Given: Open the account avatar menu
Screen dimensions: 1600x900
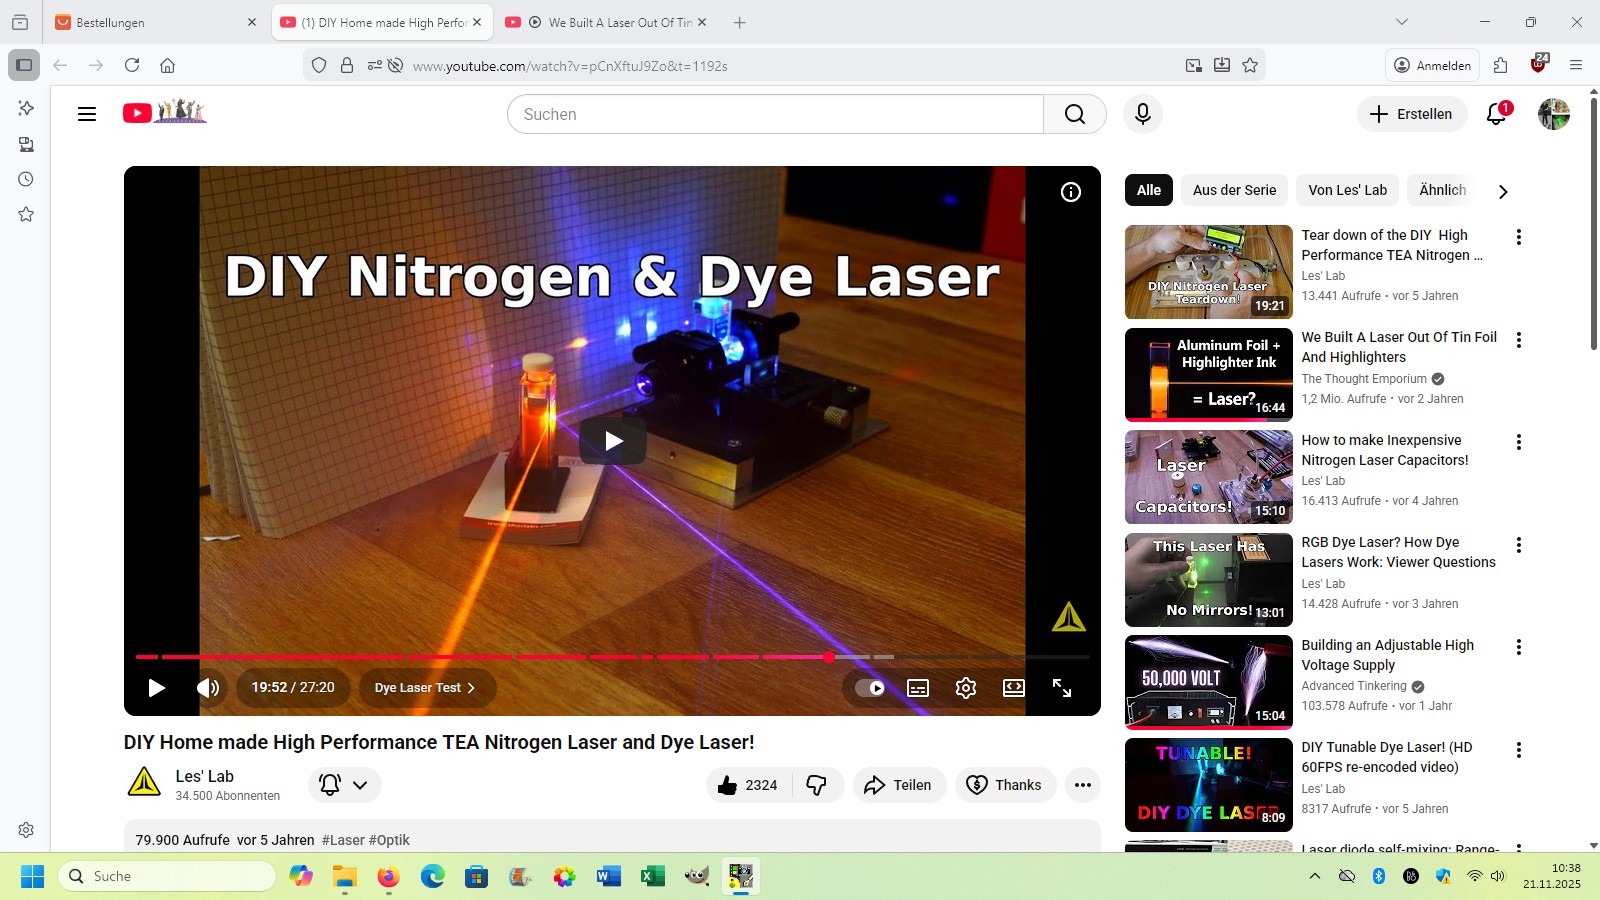Looking at the screenshot, I should point(1554,114).
